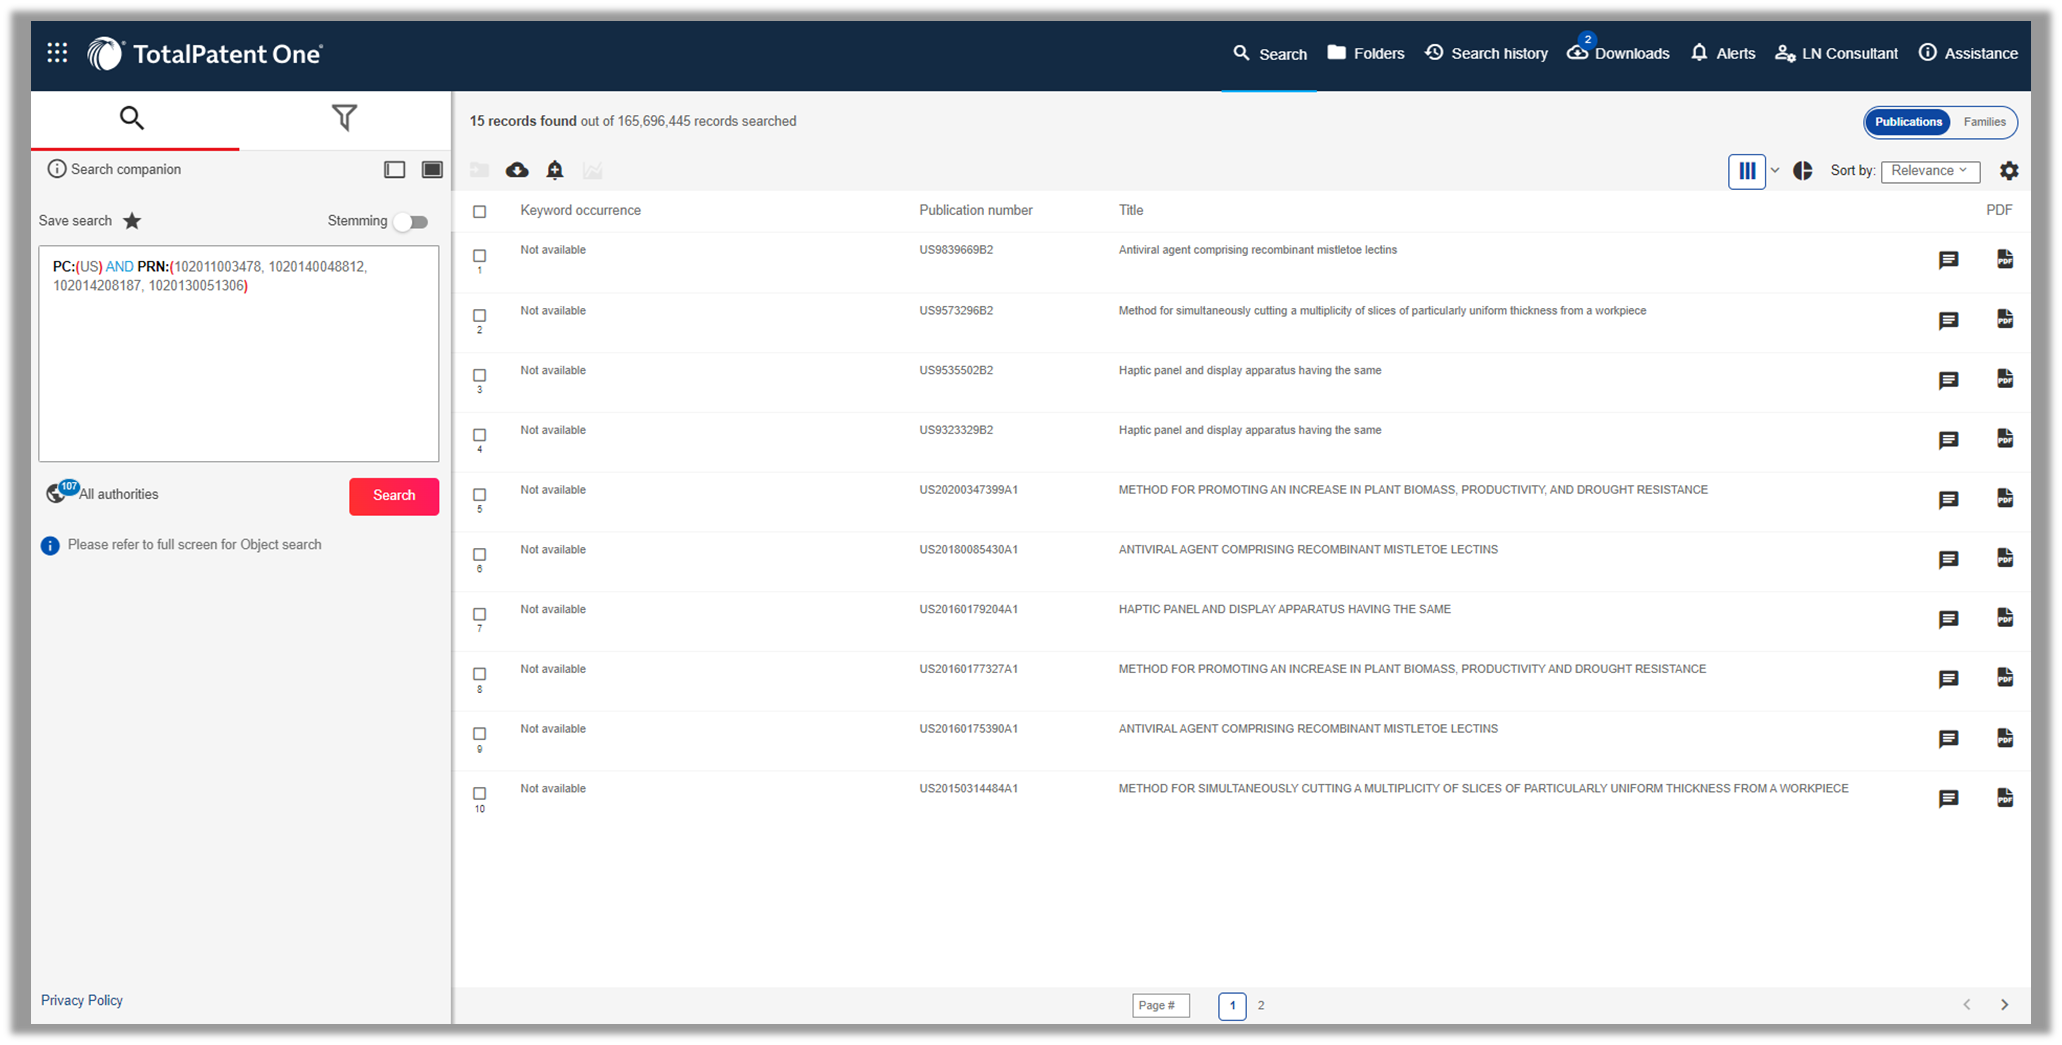Go to results page 2
The width and height of the screenshot is (2062, 1045).
click(x=1261, y=1005)
